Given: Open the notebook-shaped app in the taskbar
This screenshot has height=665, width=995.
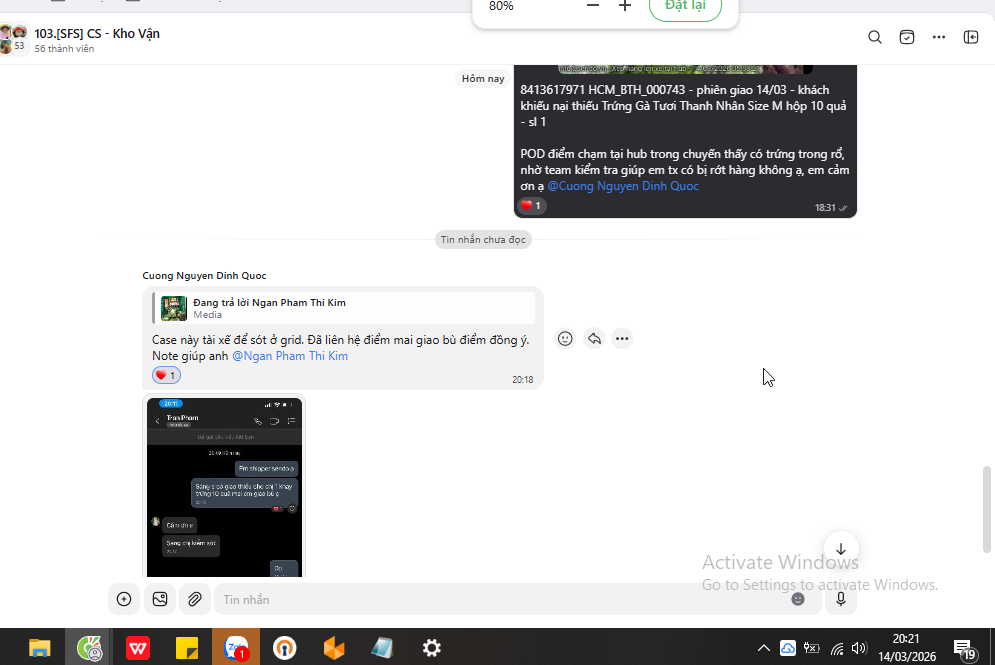Looking at the screenshot, I should coord(383,648).
